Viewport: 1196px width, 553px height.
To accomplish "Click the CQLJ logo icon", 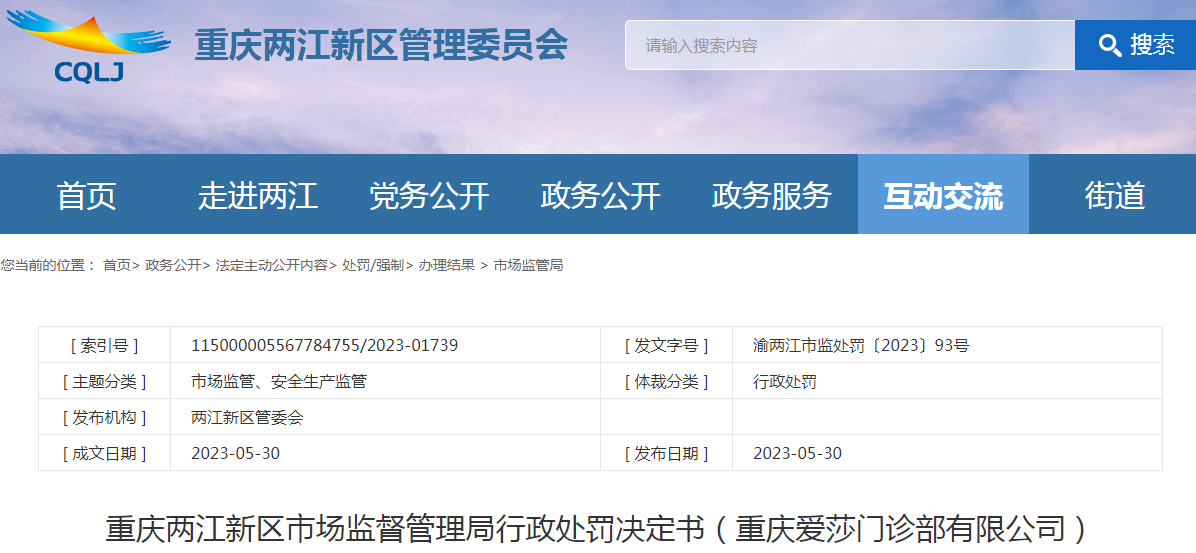I will click(x=88, y=46).
